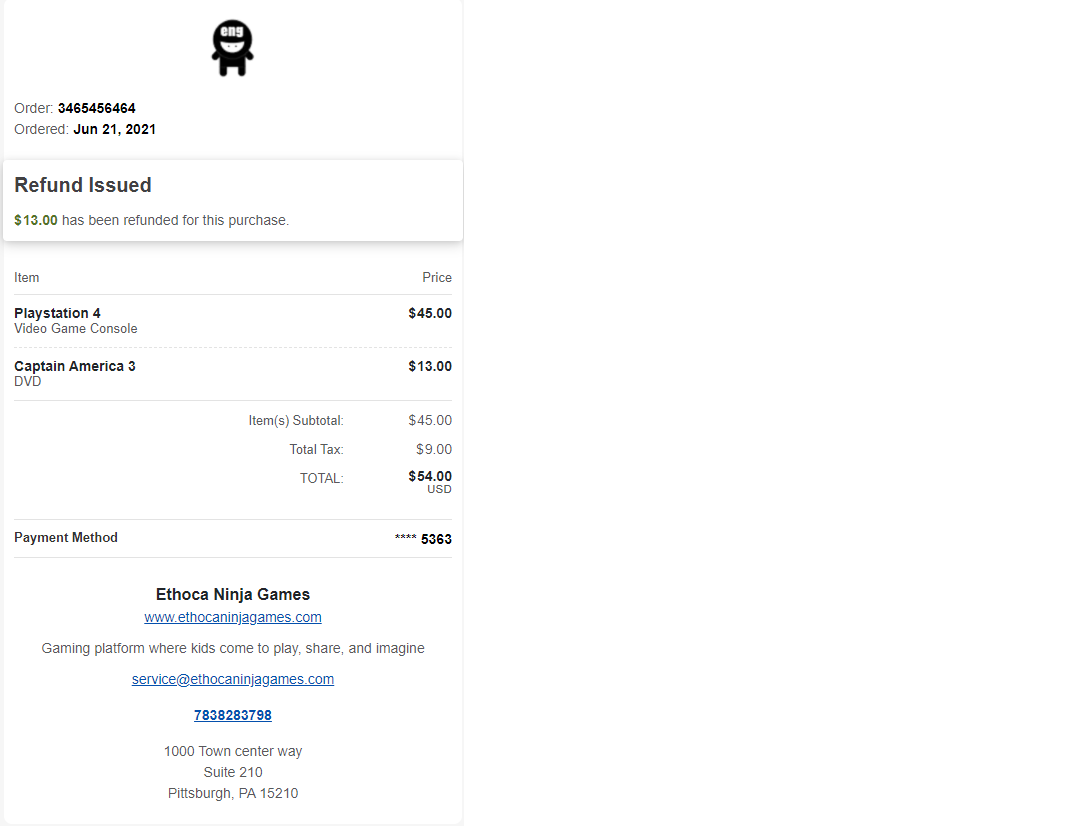Image resolution: width=1081 pixels, height=826 pixels.
Task: Click the Pittsburgh, PA 15210 address line
Action: [233, 793]
